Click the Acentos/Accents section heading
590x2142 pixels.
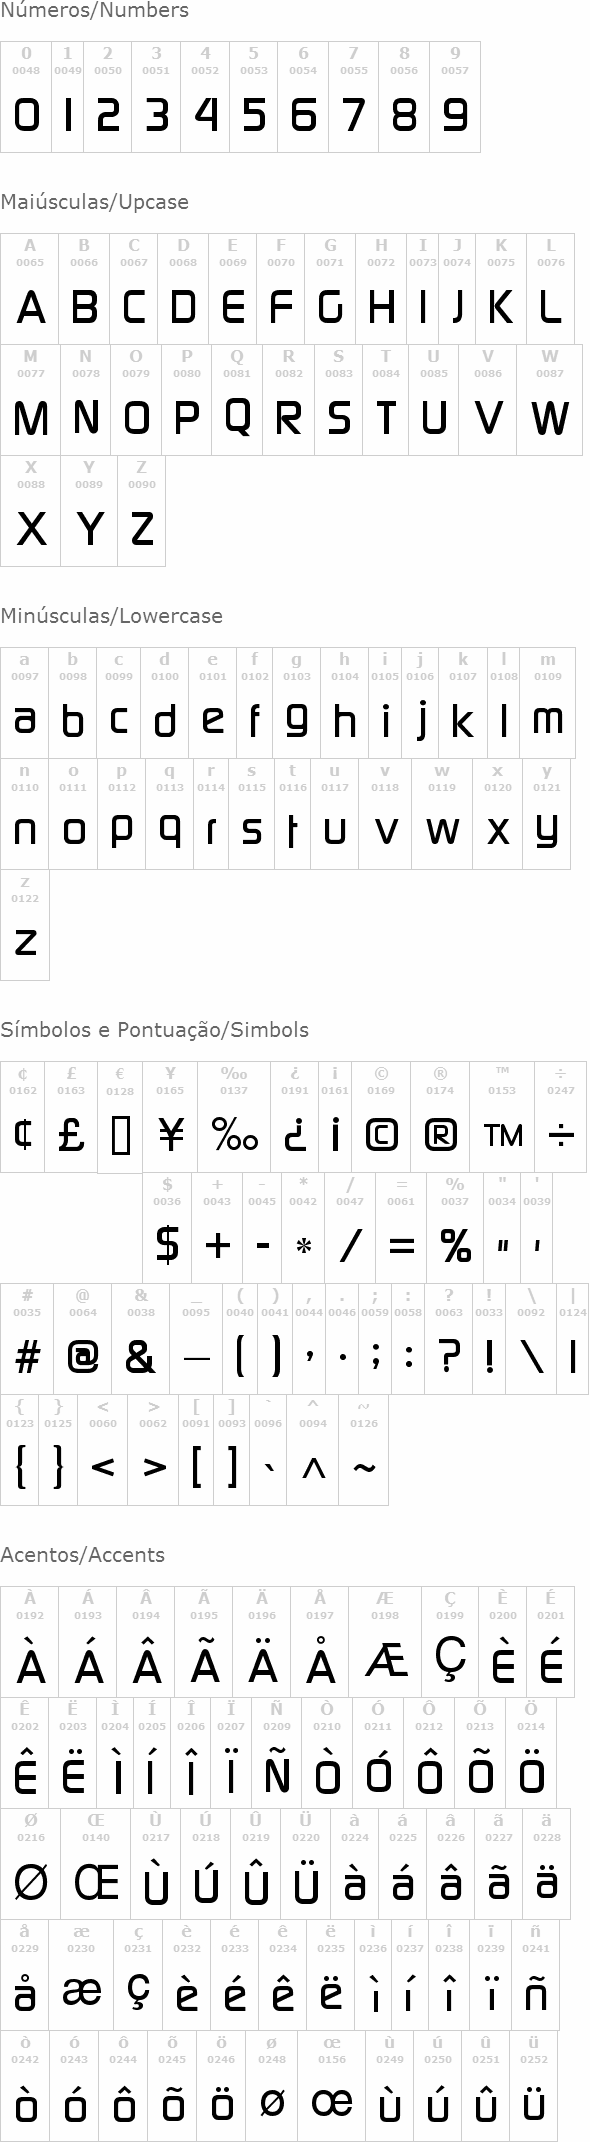point(83,1555)
